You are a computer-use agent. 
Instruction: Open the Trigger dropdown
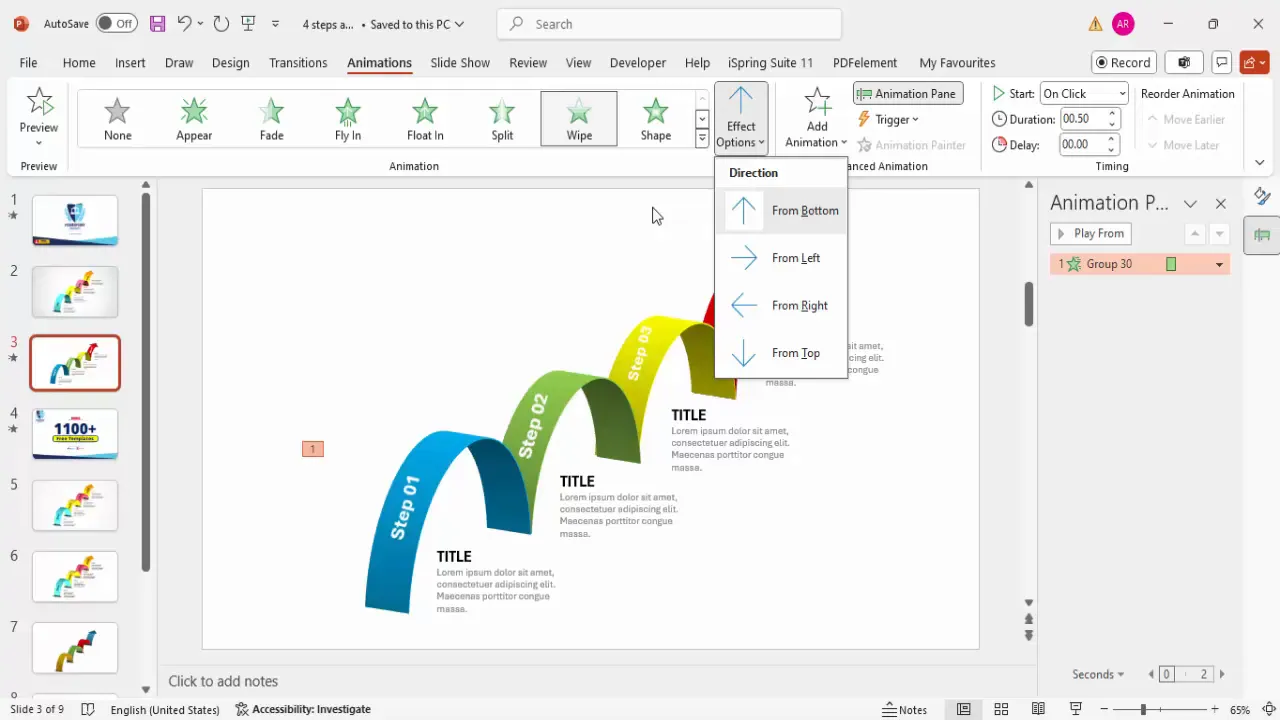pyautogui.click(x=888, y=119)
